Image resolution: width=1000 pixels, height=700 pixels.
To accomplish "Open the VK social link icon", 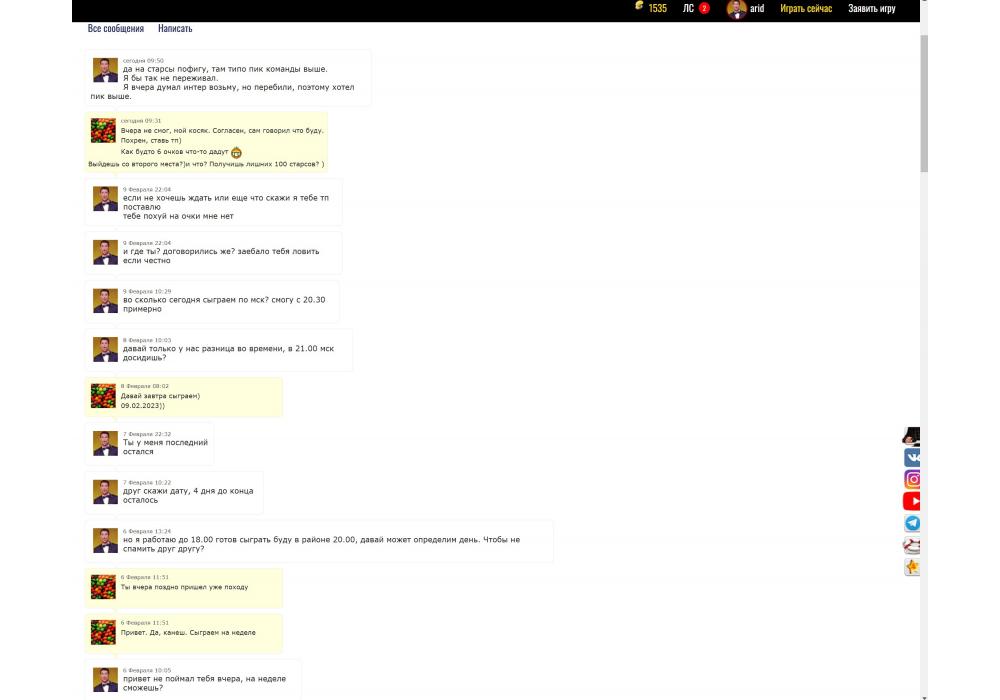I will click(912, 457).
